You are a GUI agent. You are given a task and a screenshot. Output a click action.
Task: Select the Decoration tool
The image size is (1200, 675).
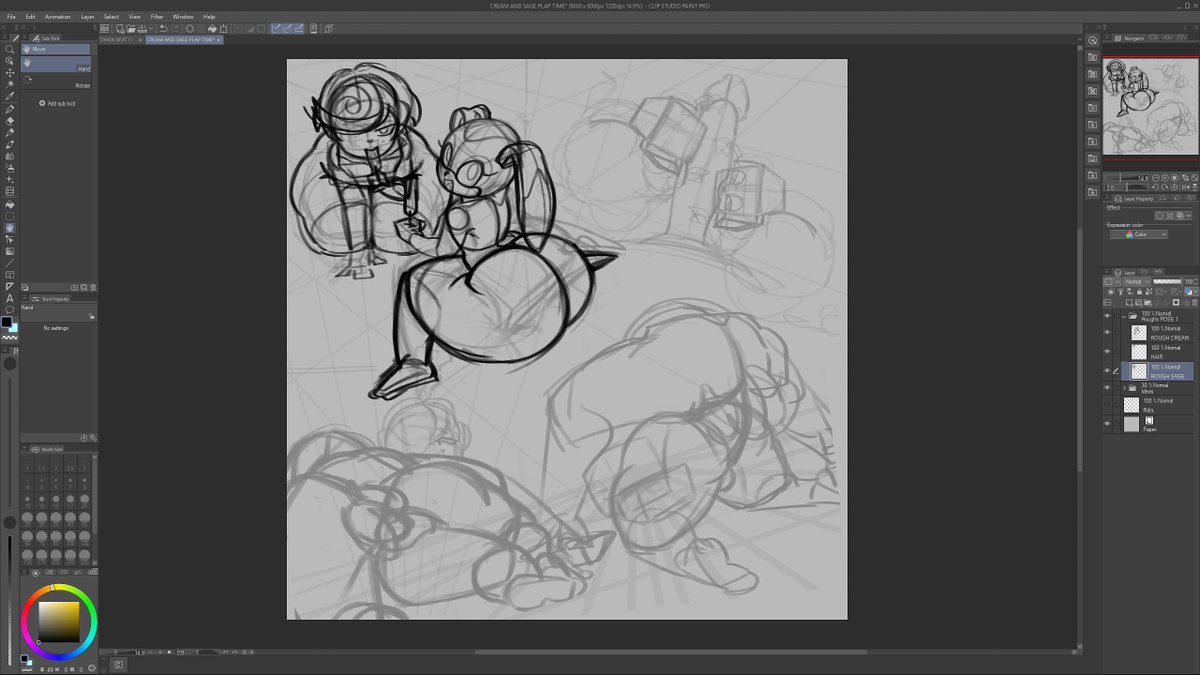pyautogui.click(x=10, y=180)
